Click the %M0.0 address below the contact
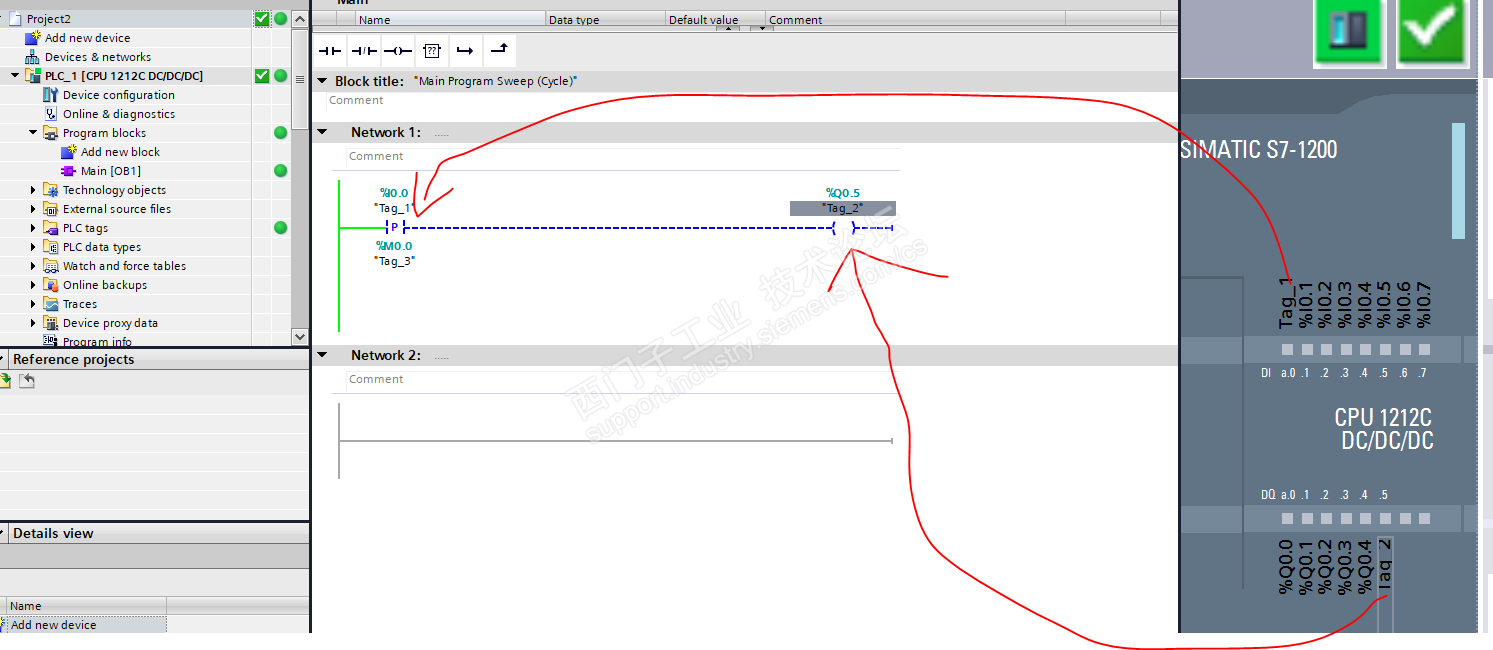Viewport: 1493px width, 650px height. click(394, 245)
